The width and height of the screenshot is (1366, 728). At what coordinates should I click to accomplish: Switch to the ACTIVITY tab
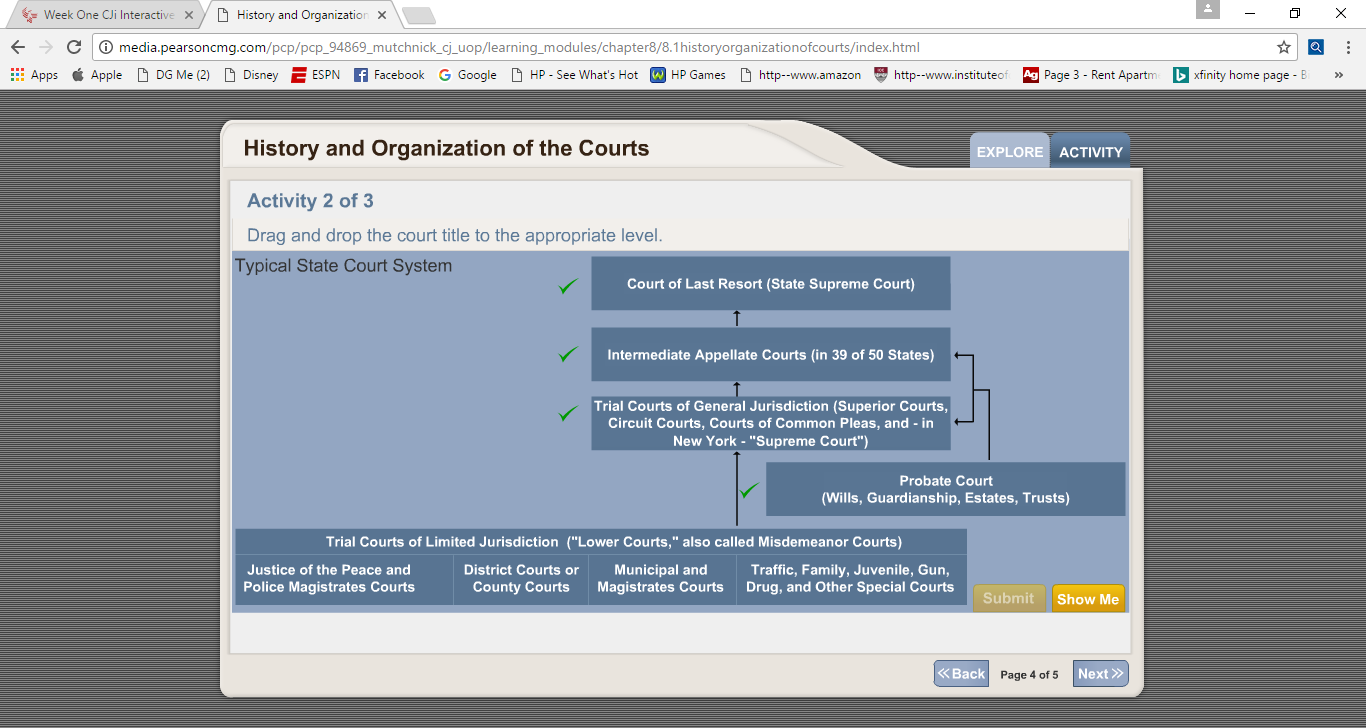1090,152
